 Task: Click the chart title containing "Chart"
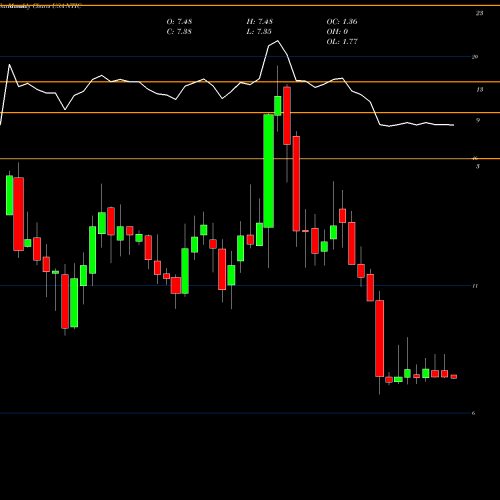point(41,6)
